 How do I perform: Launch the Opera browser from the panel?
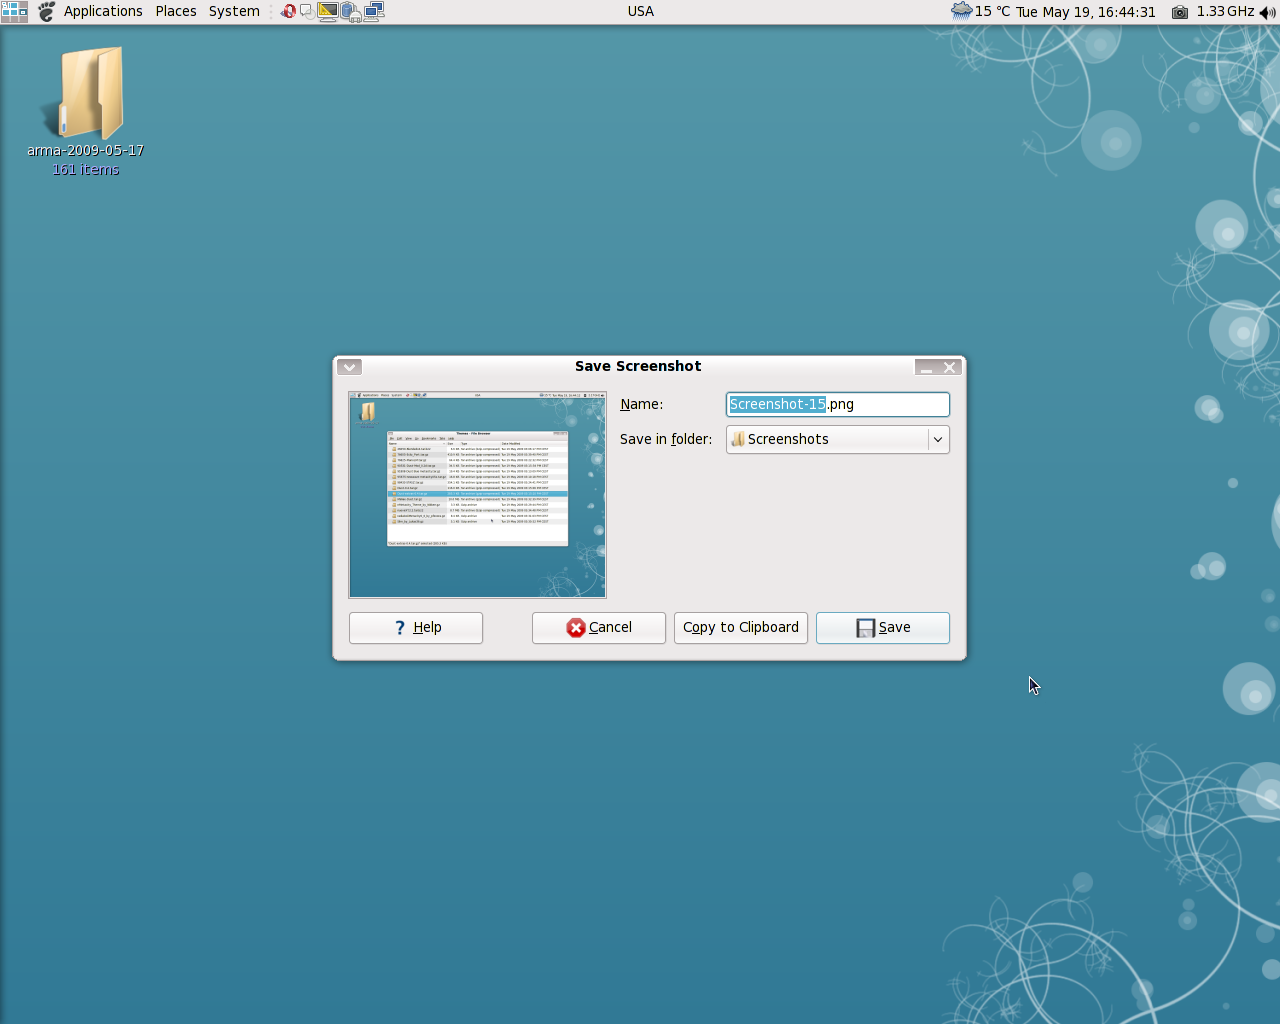[288, 11]
